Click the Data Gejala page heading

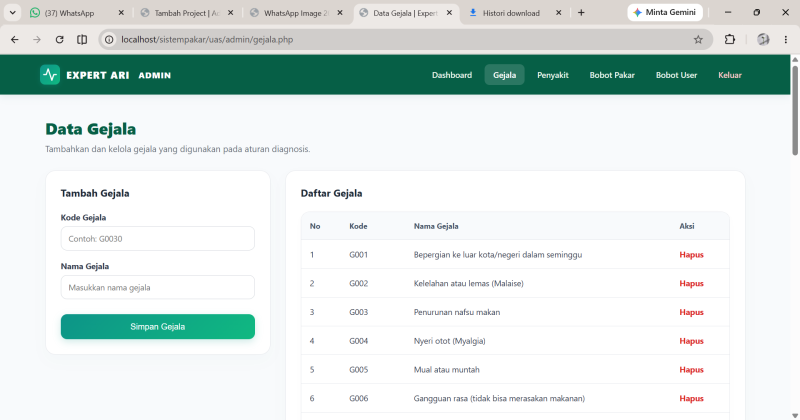coord(90,129)
